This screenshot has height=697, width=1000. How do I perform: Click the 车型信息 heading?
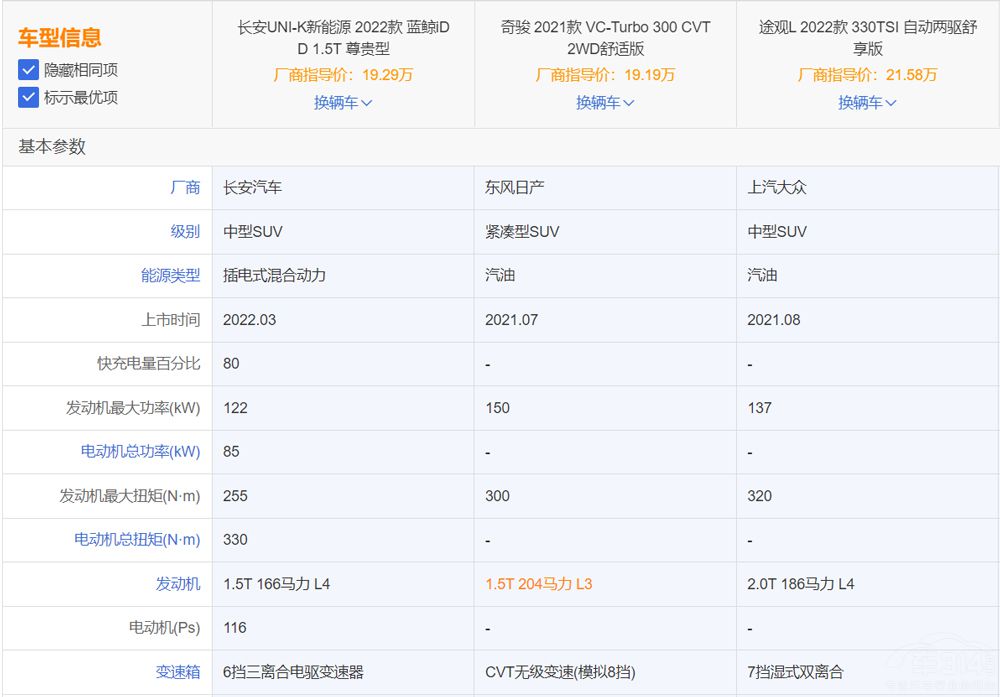click(x=59, y=38)
